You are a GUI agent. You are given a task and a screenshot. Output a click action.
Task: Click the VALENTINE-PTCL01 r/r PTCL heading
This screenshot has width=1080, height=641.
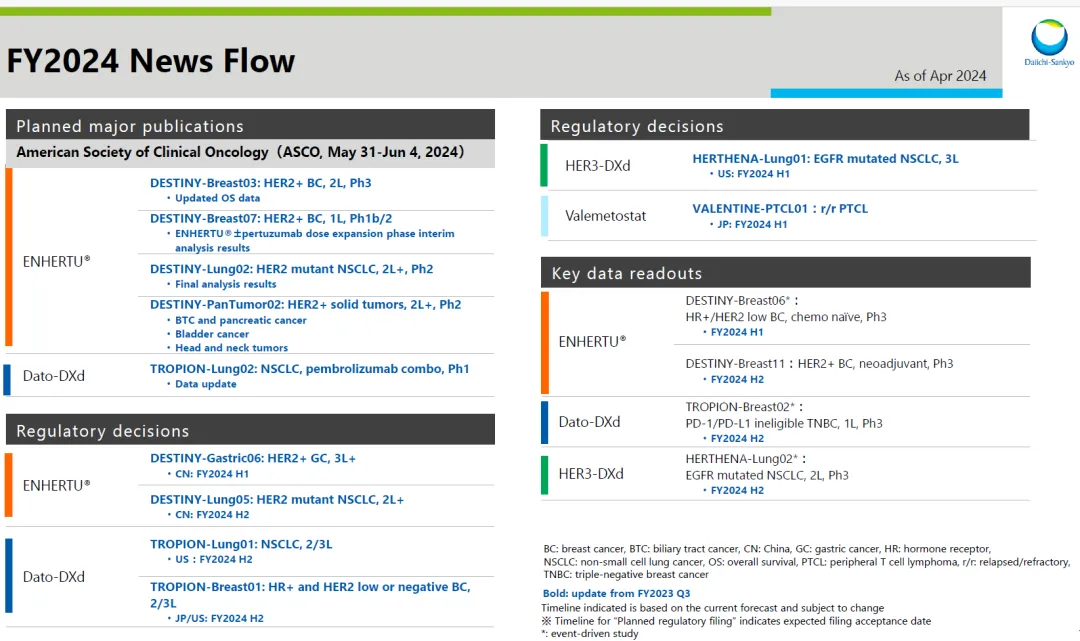click(780, 209)
